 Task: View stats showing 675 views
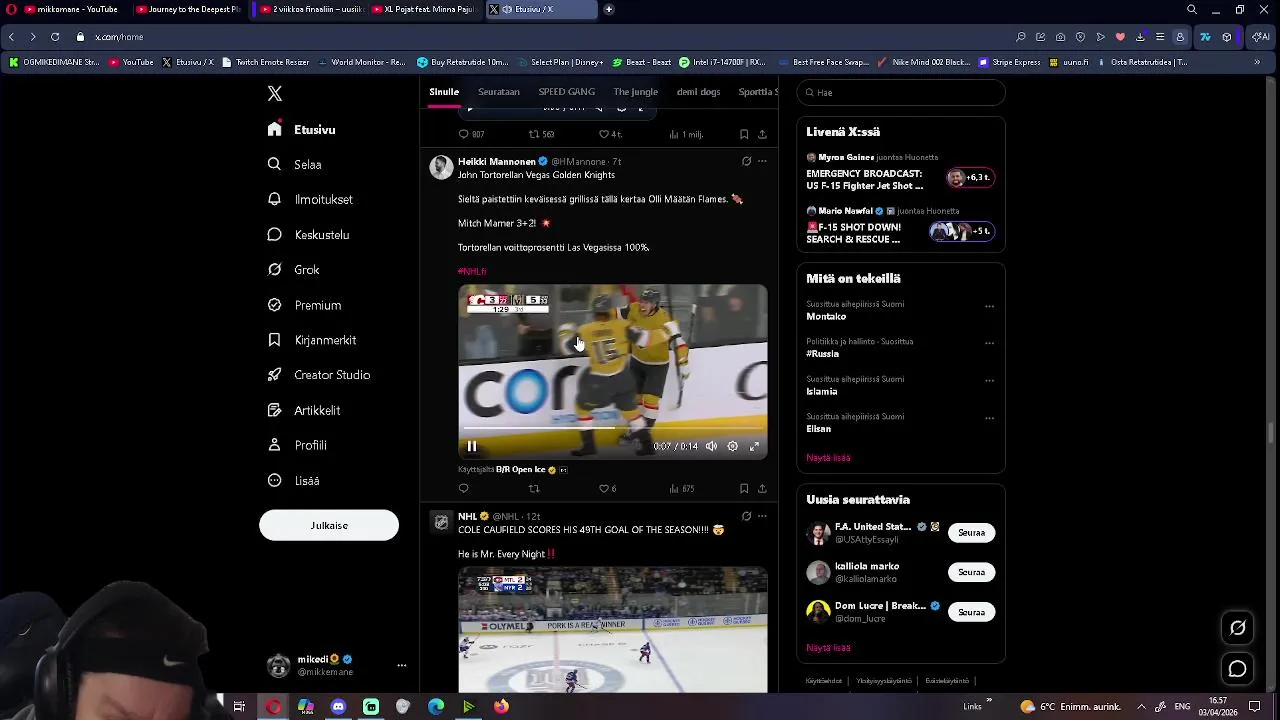coord(681,489)
